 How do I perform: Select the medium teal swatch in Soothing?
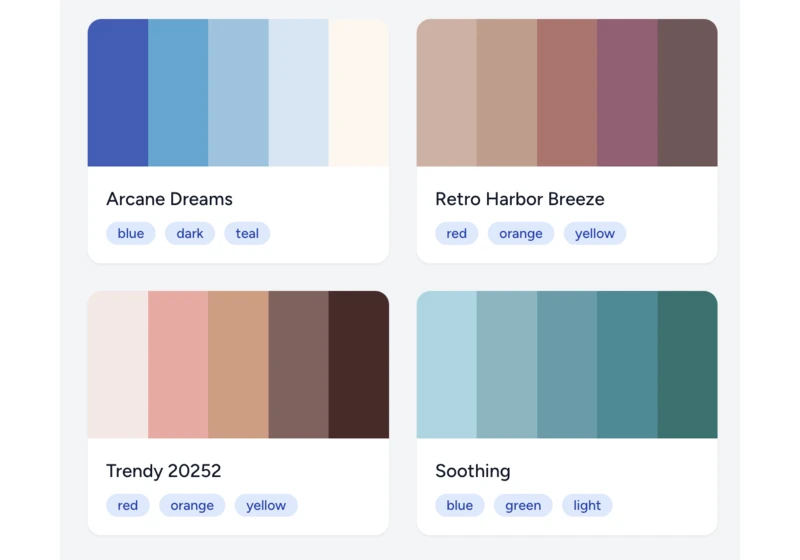tap(628, 365)
